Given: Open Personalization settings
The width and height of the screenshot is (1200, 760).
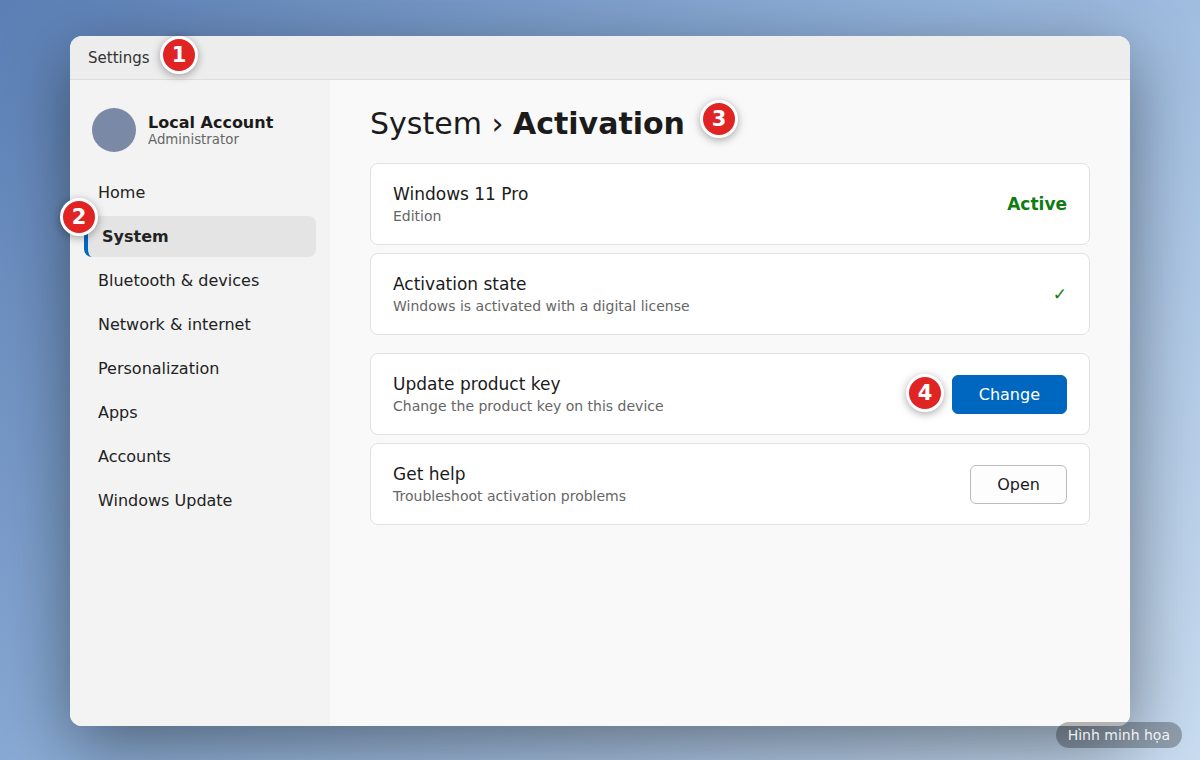Looking at the screenshot, I should [x=200, y=368].
